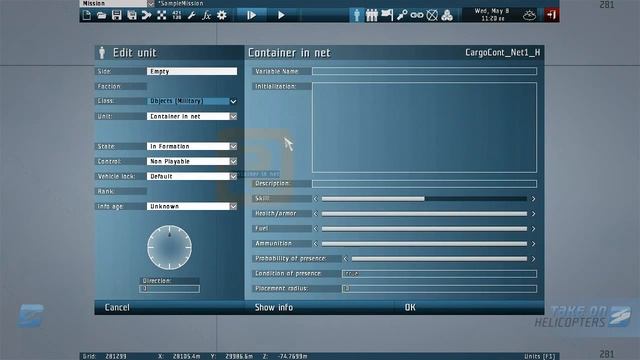Create a new mission with the blank page icon
The height and width of the screenshot is (360, 640).
pos(87,16)
